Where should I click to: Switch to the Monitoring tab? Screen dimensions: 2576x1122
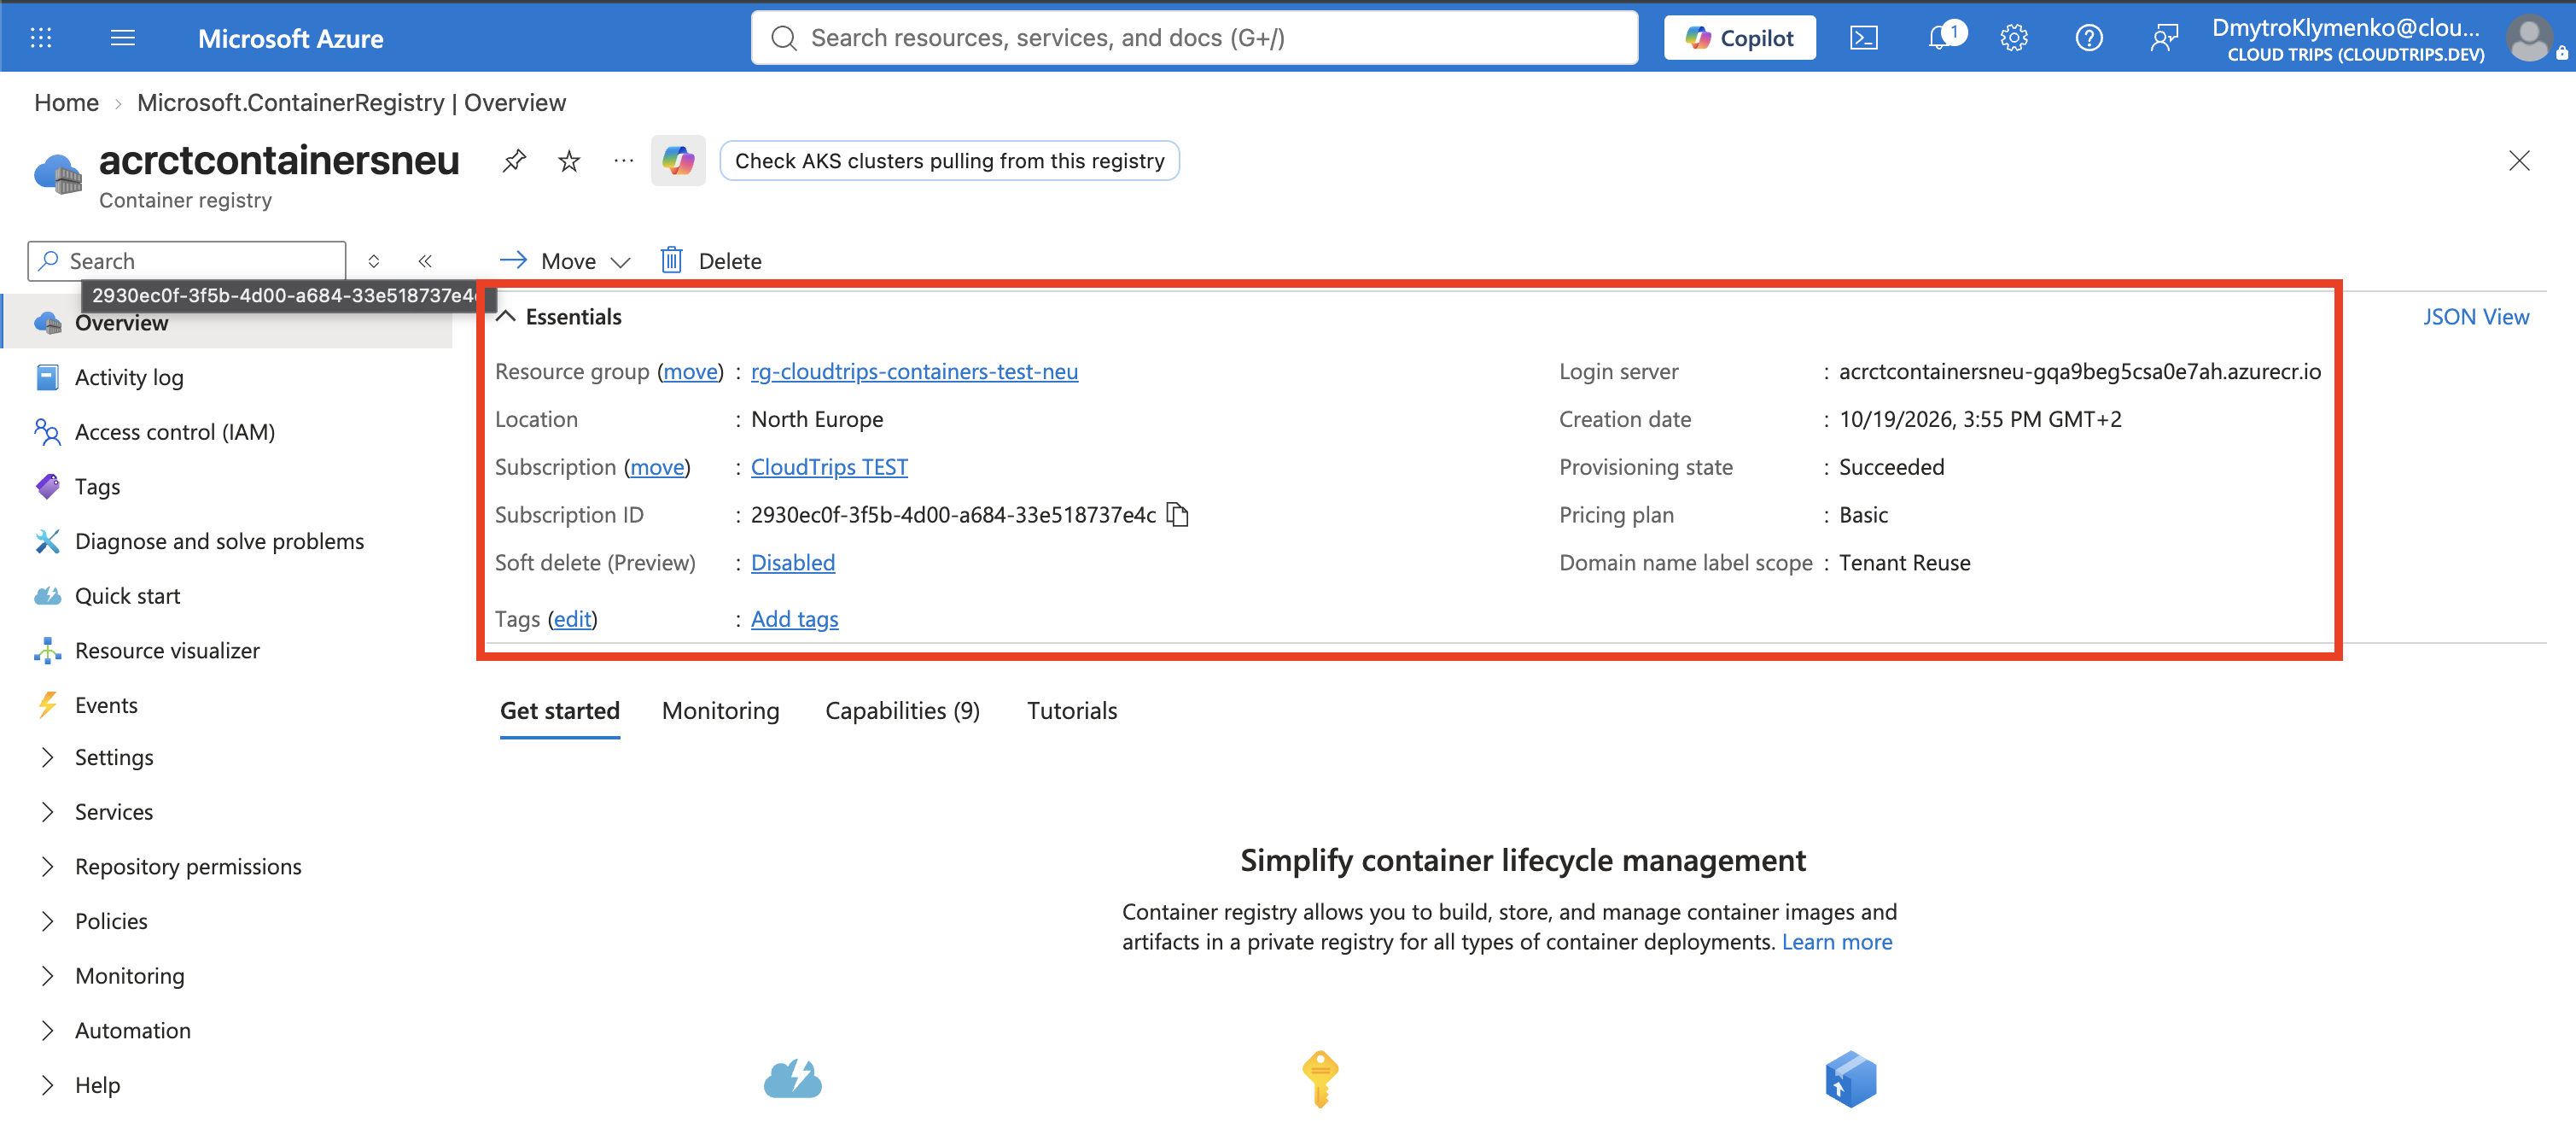[x=720, y=711]
